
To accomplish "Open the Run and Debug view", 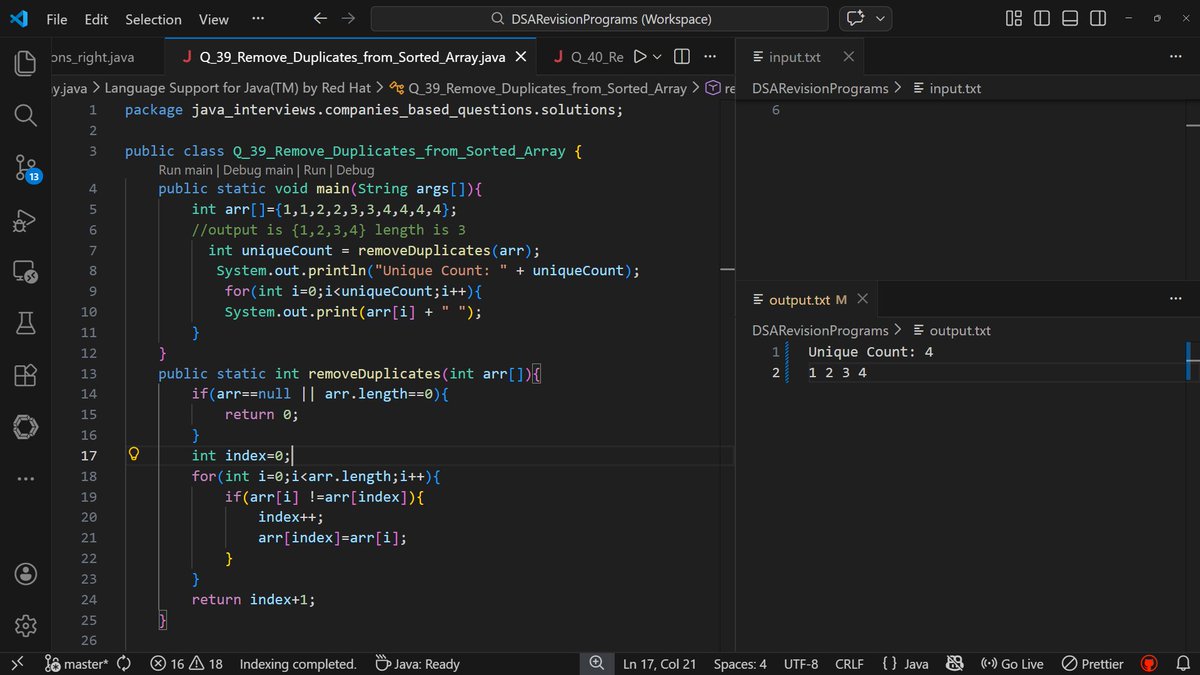I will click(26, 220).
